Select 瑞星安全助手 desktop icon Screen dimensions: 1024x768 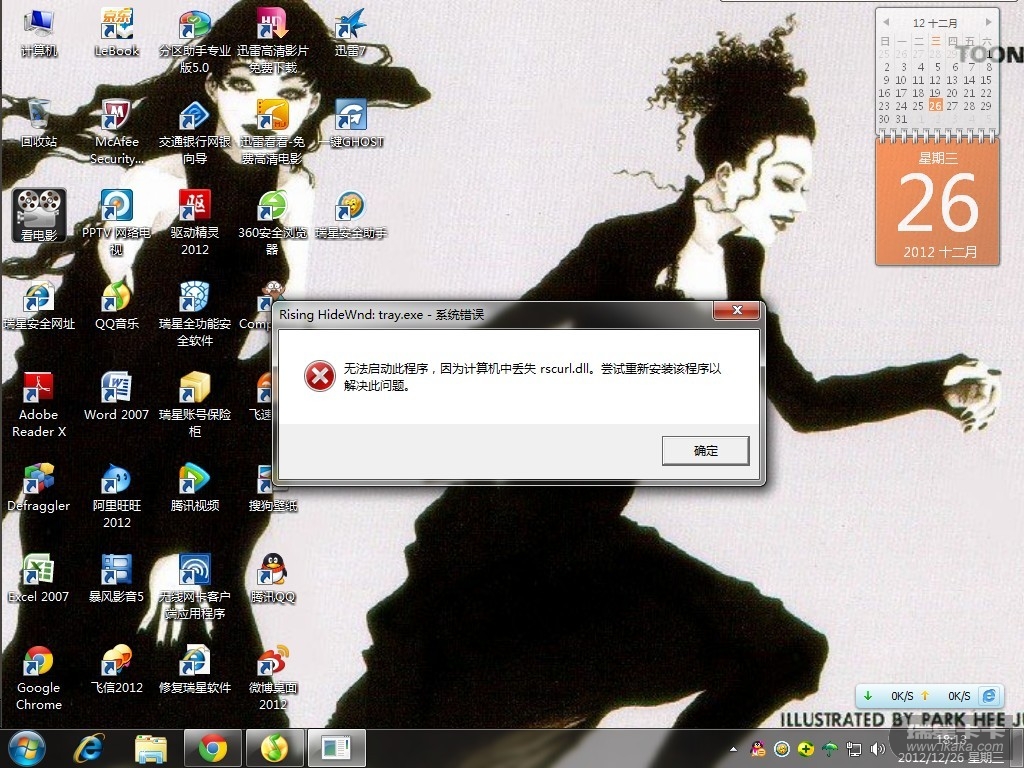[351, 216]
